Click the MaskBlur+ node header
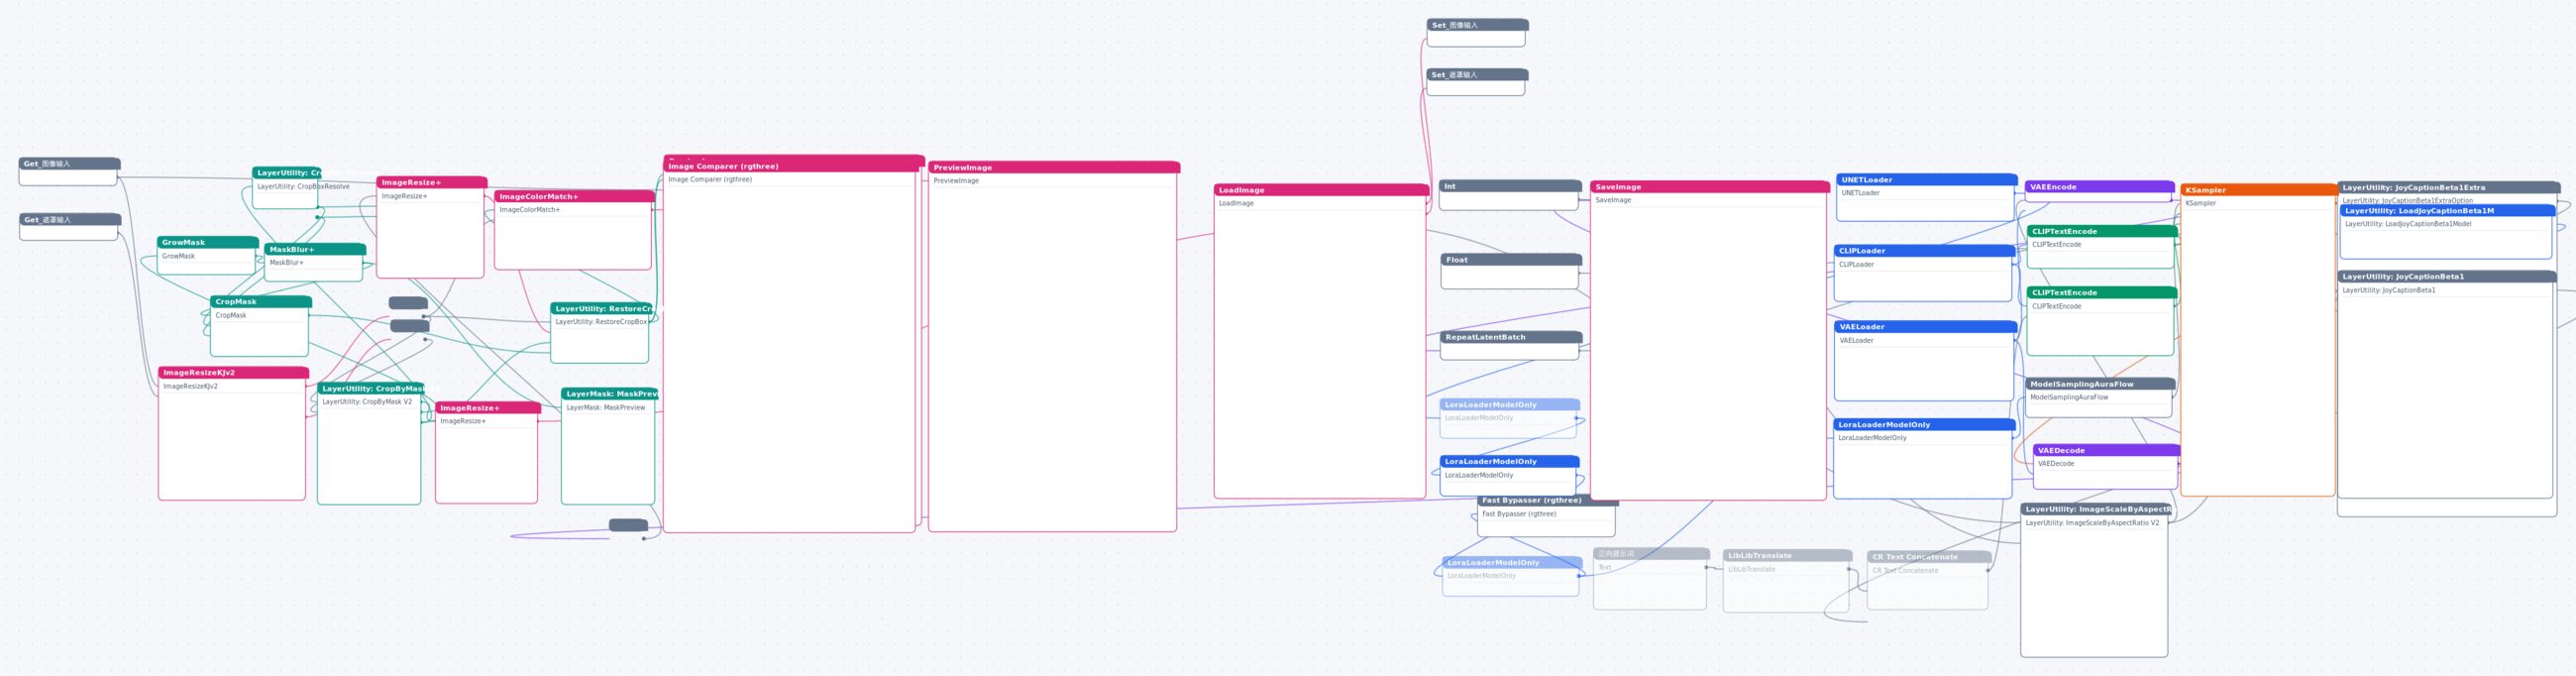 pyautogui.click(x=315, y=249)
